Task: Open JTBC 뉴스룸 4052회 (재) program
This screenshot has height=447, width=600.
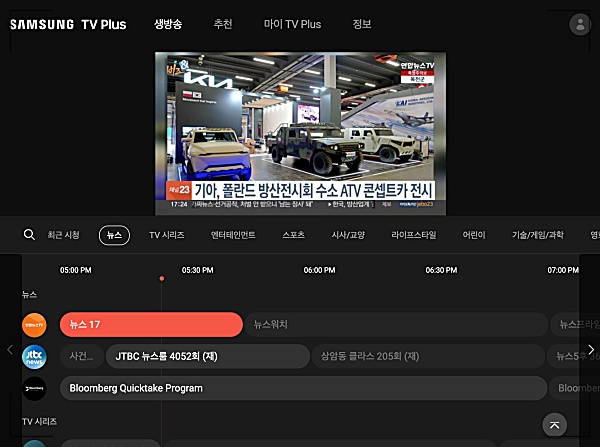Action: [x=208, y=356]
